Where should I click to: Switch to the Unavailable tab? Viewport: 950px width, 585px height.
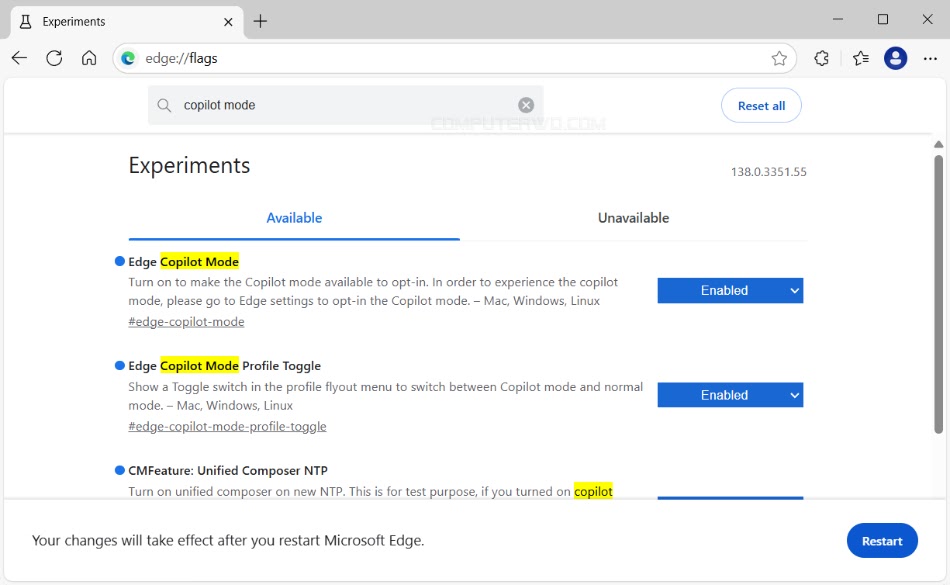pos(633,218)
